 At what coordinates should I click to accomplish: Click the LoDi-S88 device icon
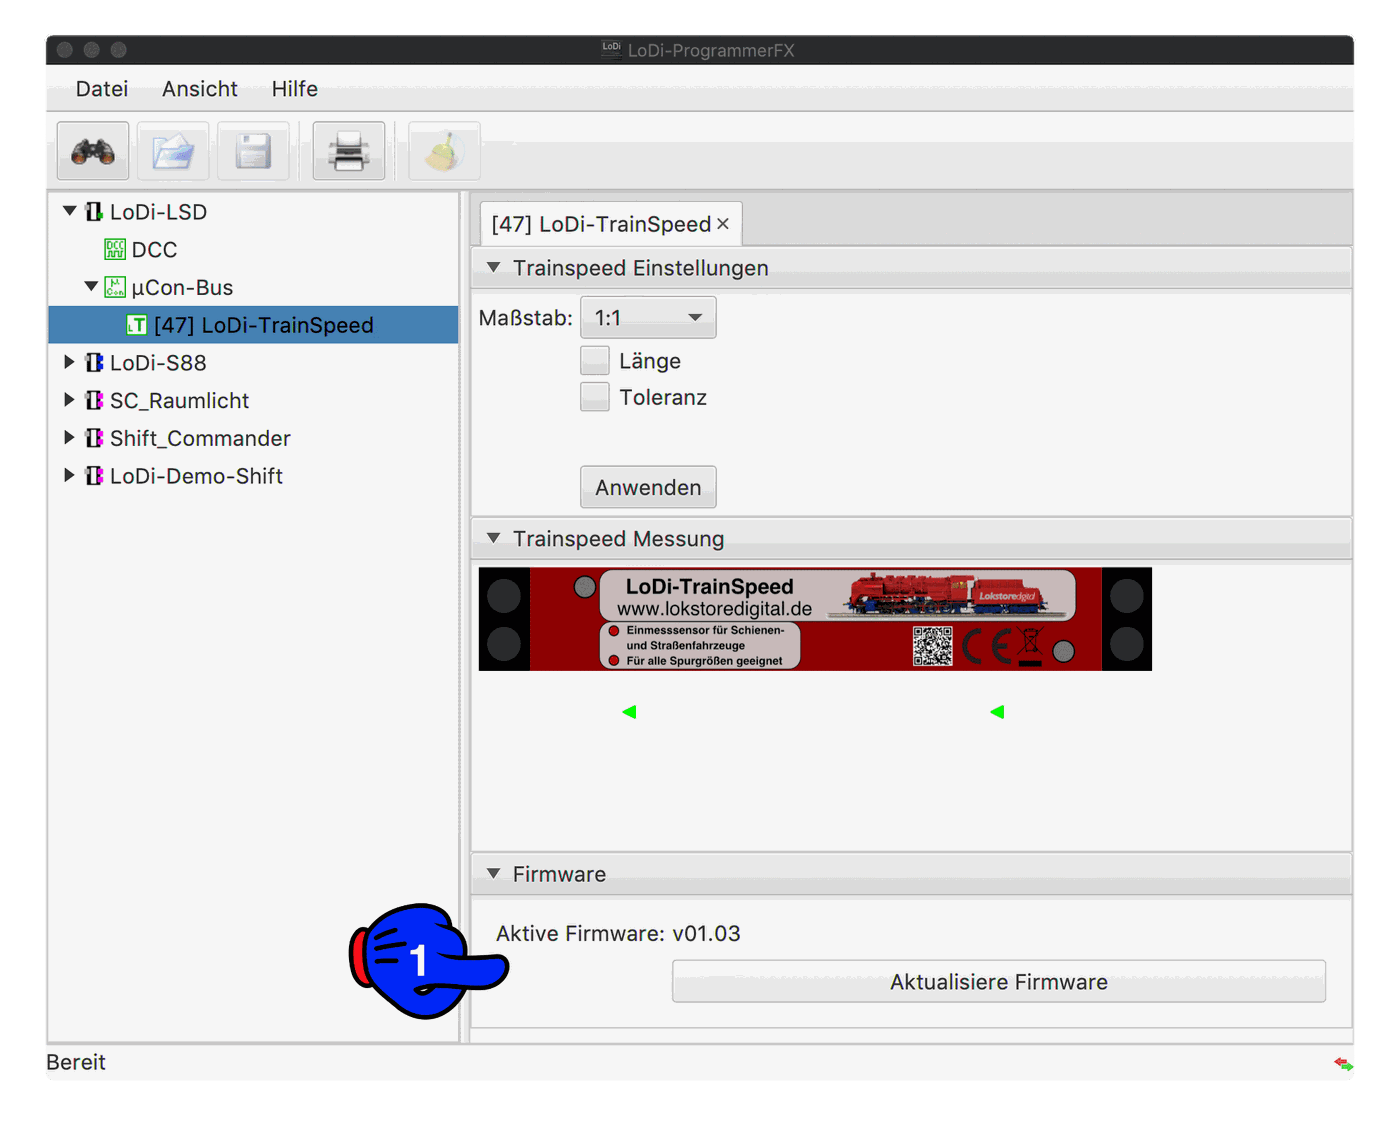[x=94, y=362]
